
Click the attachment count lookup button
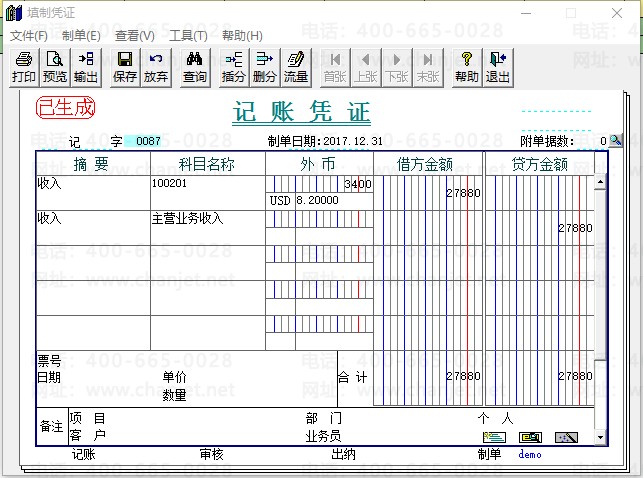[616, 141]
